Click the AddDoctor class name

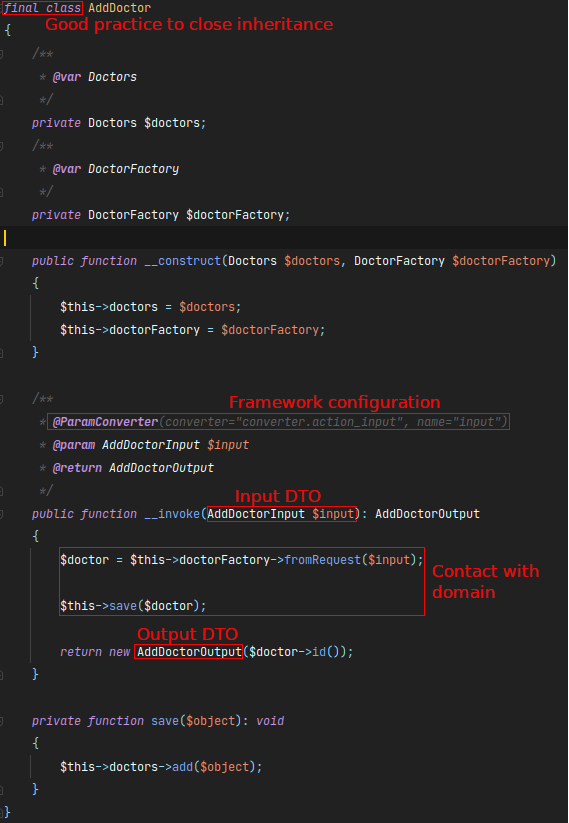[x=120, y=8]
